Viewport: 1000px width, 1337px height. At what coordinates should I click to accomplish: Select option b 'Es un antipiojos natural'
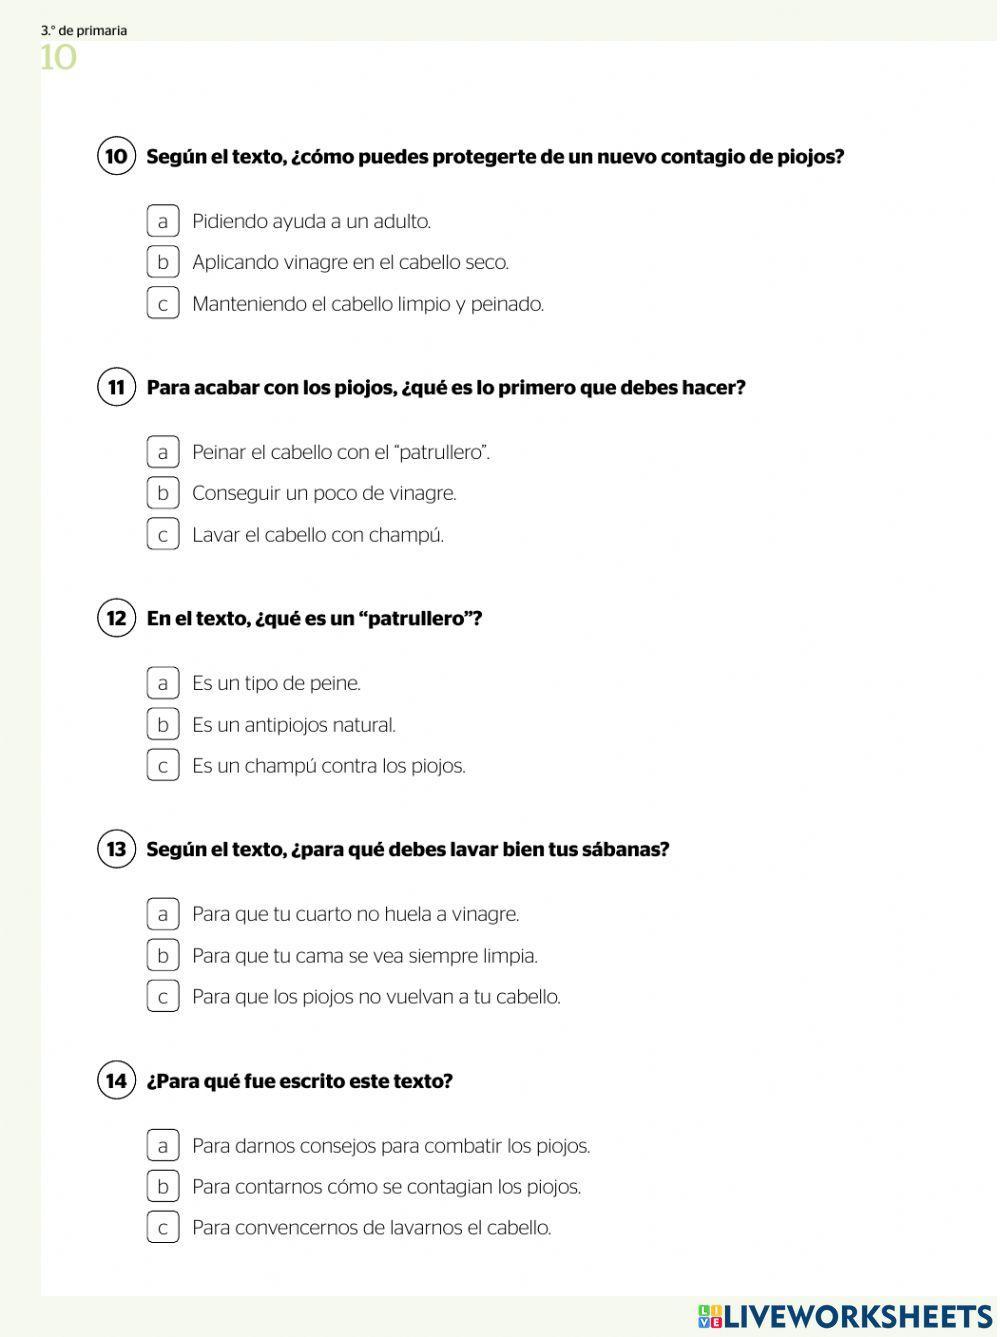162,724
